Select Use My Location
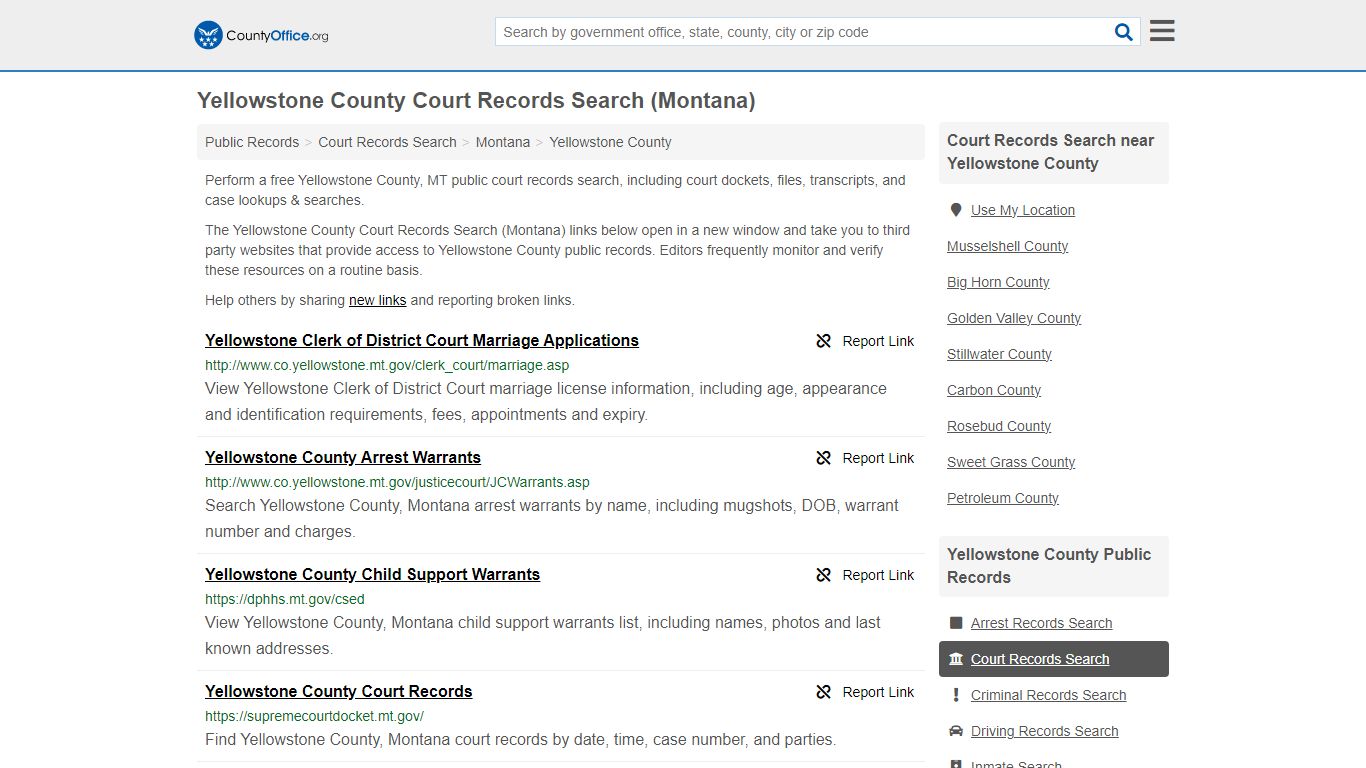The image size is (1366, 768). (x=1023, y=210)
